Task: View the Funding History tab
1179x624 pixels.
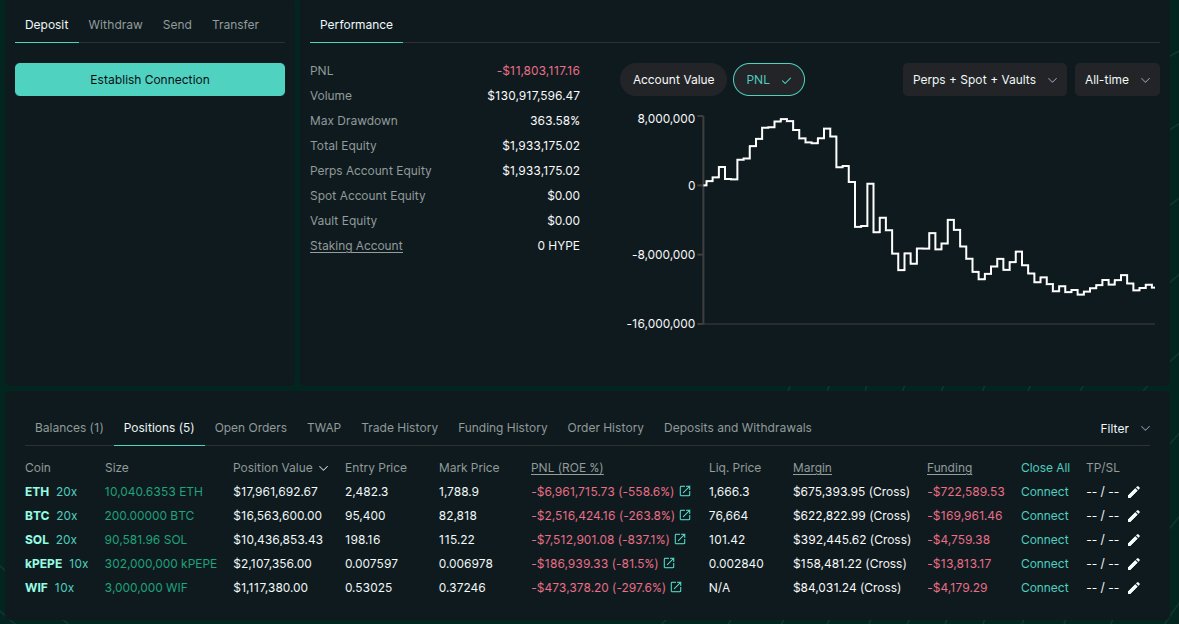Action: tap(502, 428)
